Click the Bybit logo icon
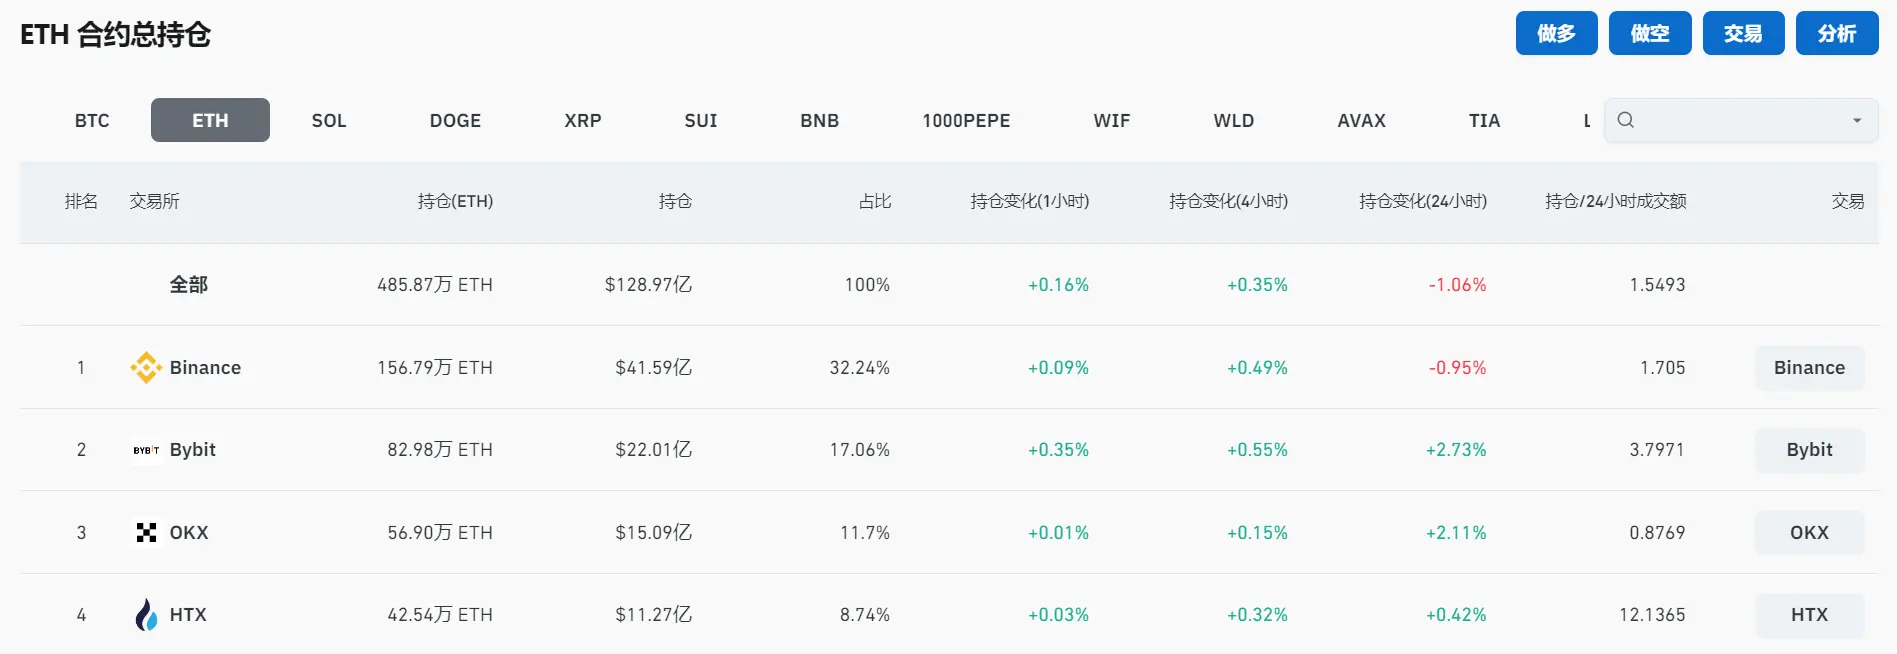 146,450
